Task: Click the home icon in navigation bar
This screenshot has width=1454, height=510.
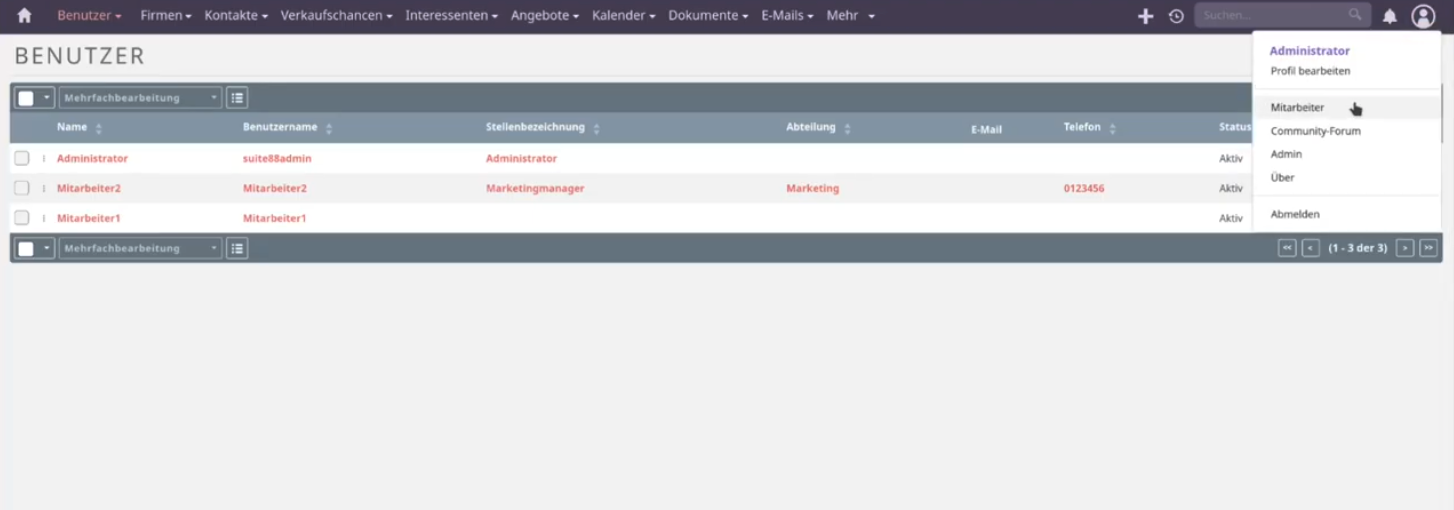Action: tap(24, 16)
